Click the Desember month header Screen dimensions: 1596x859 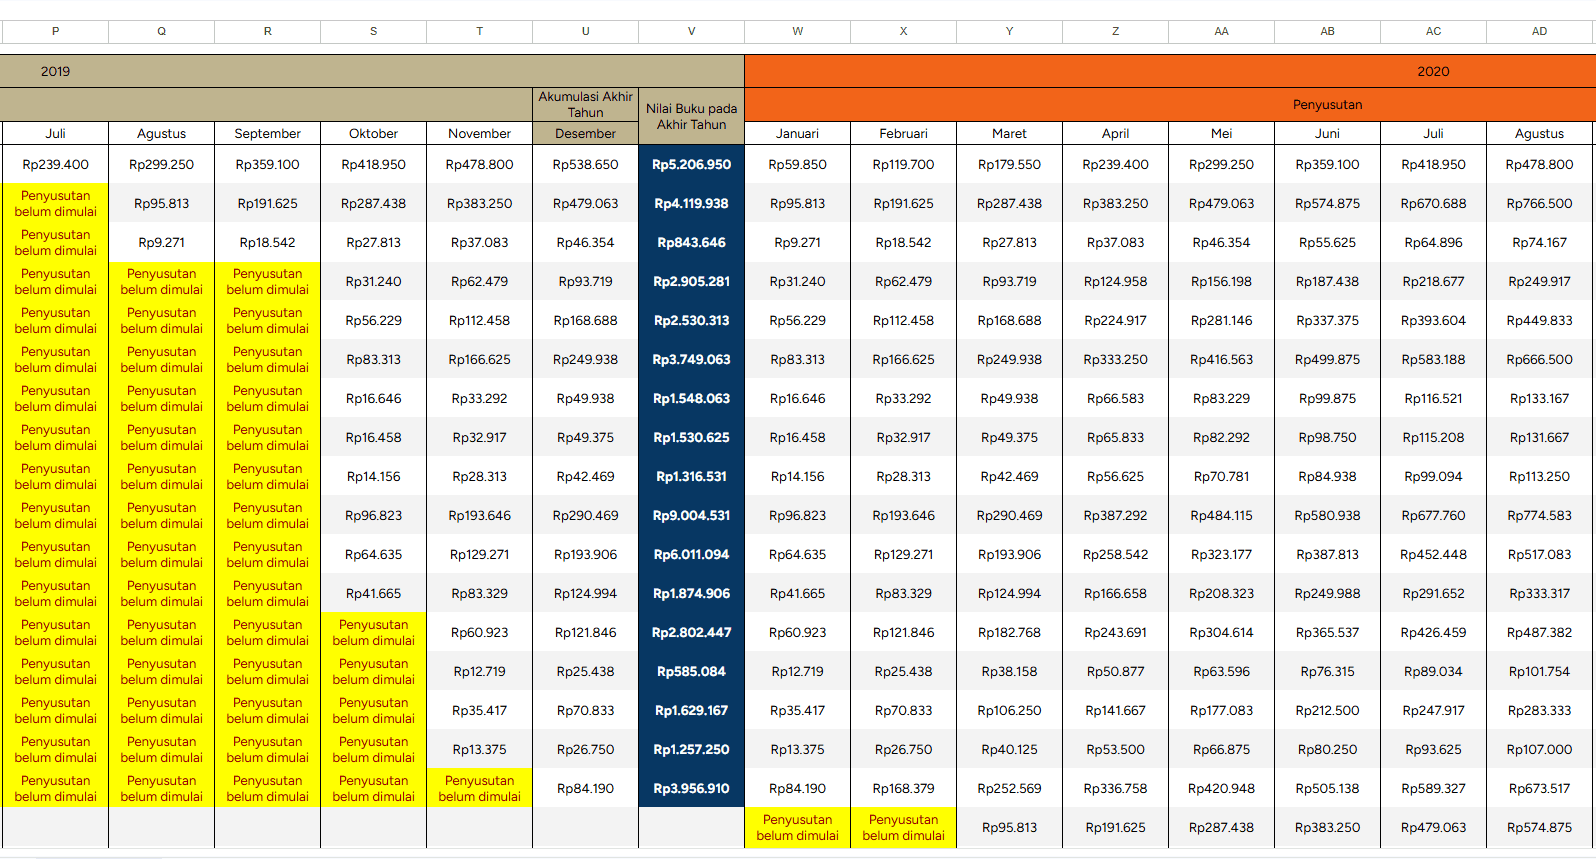pos(585,133)
